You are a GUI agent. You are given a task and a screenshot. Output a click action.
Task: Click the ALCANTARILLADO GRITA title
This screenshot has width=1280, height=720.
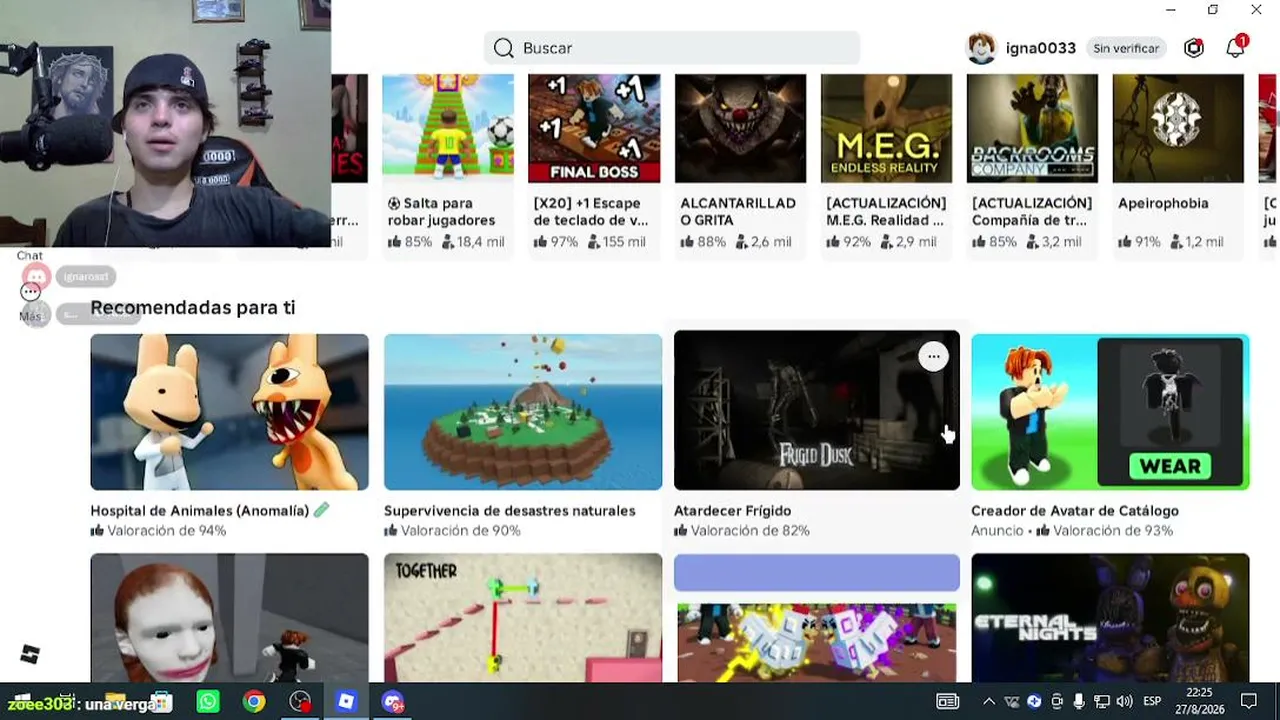click(x=738, y=211)
